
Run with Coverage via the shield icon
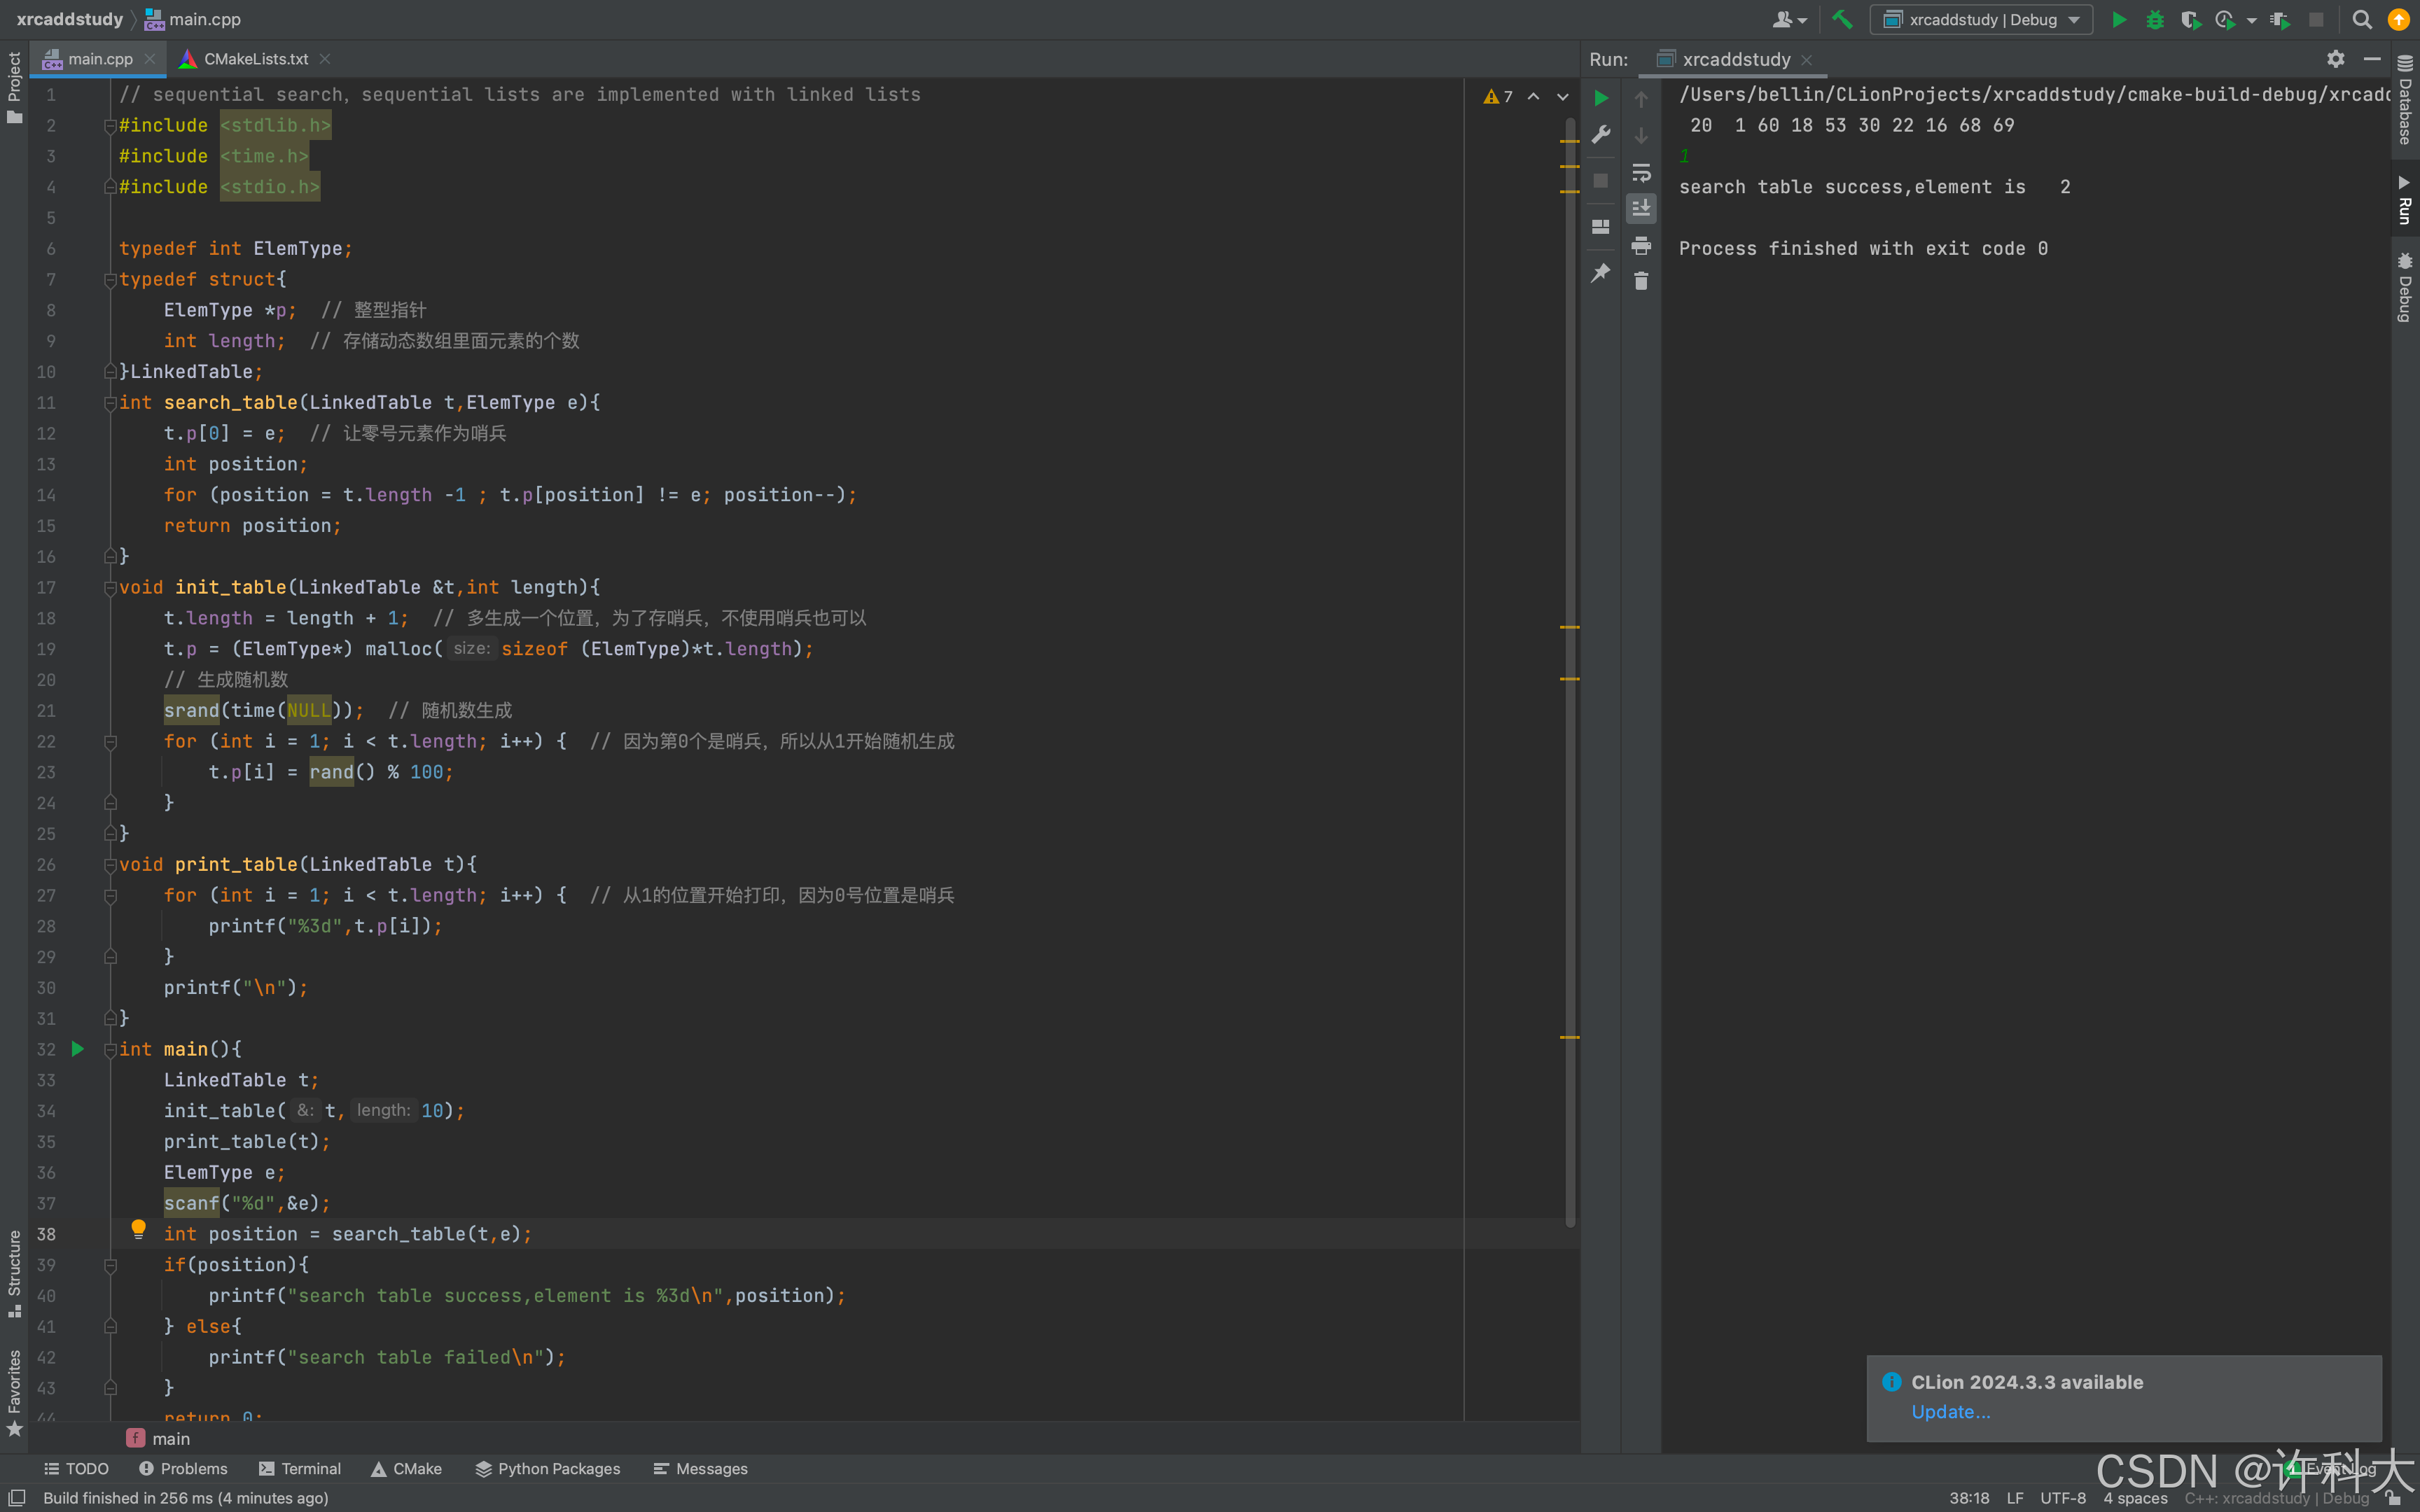[x=2189, y=19]
